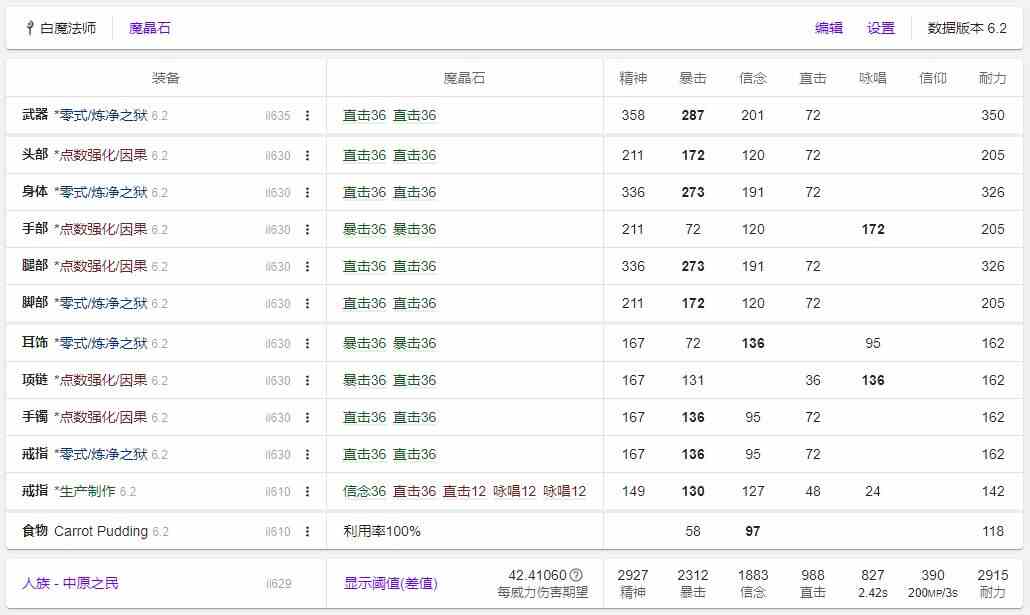The height and width of the screenshot is (615, 1030).
Task: Switch to the 魔晶石 tab
Action: (150, 28)
